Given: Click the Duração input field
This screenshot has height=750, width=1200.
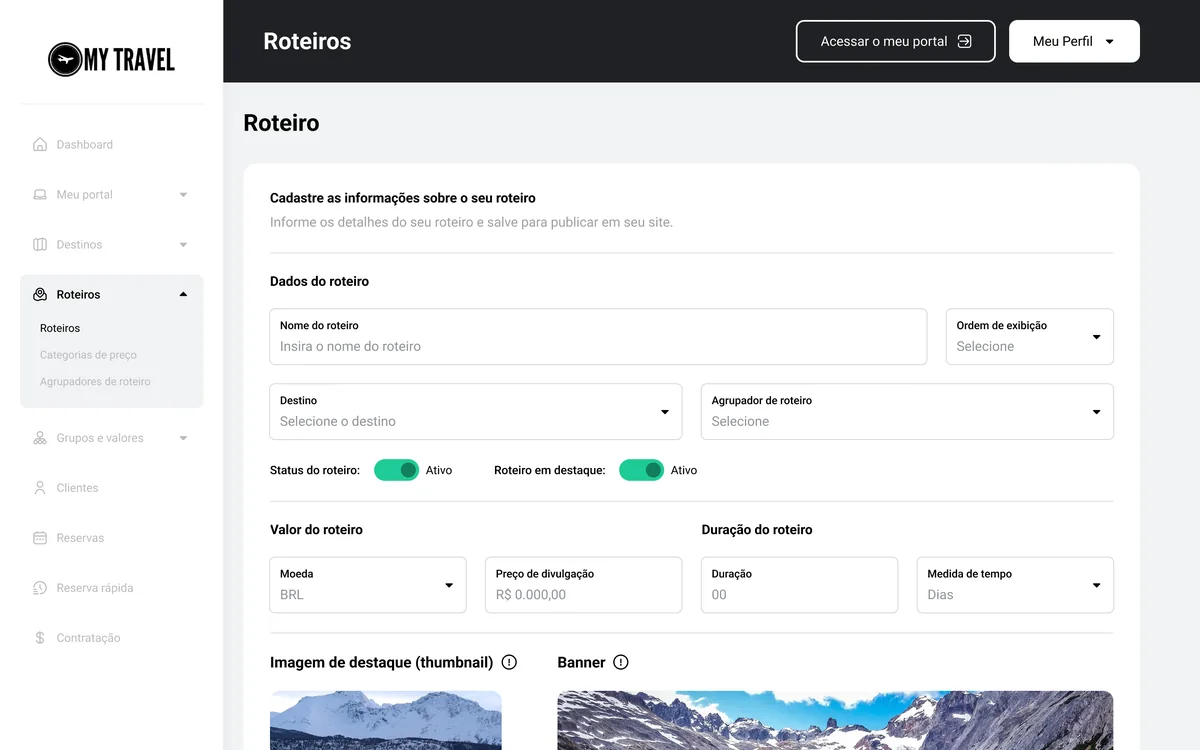Looking at the screenshot, I should 799,585.
